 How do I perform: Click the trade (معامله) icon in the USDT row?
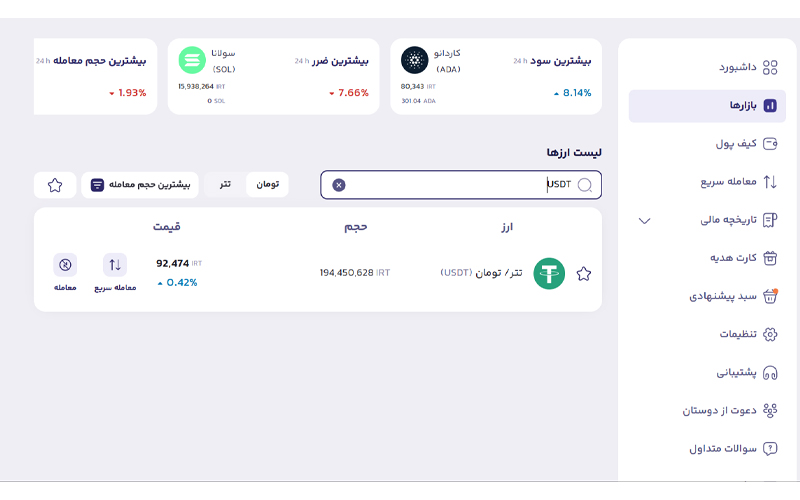(65, 265)
